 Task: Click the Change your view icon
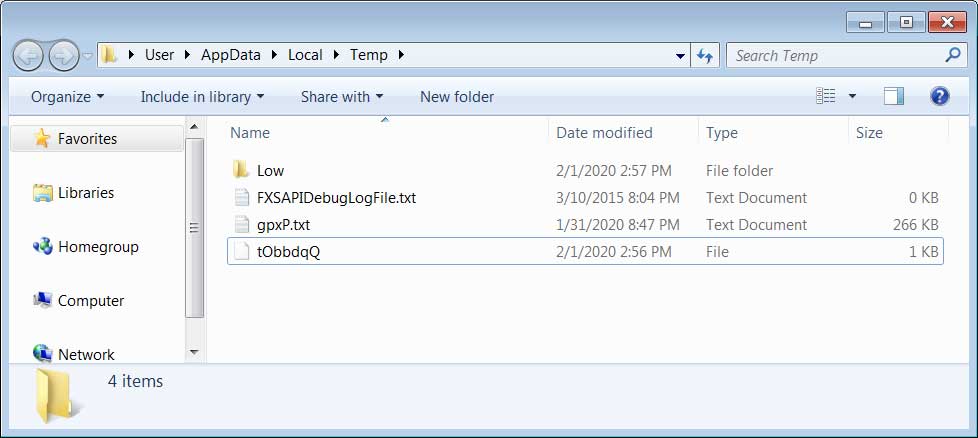pyautogui.click(x=825, y=96)
